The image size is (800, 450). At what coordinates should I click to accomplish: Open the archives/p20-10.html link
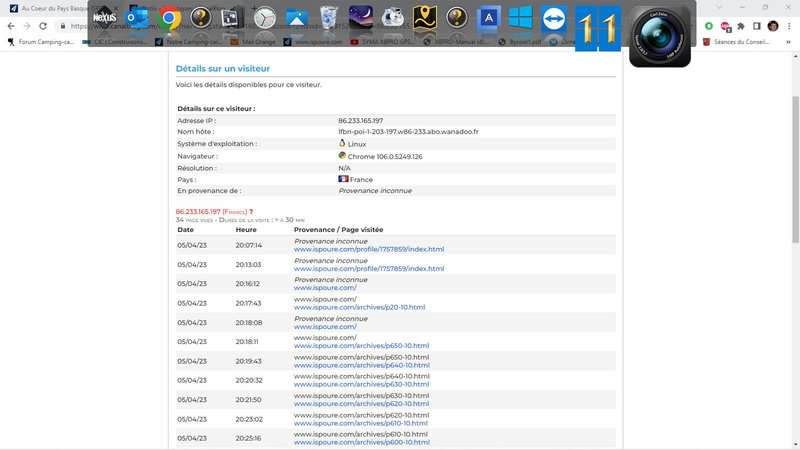359,307
